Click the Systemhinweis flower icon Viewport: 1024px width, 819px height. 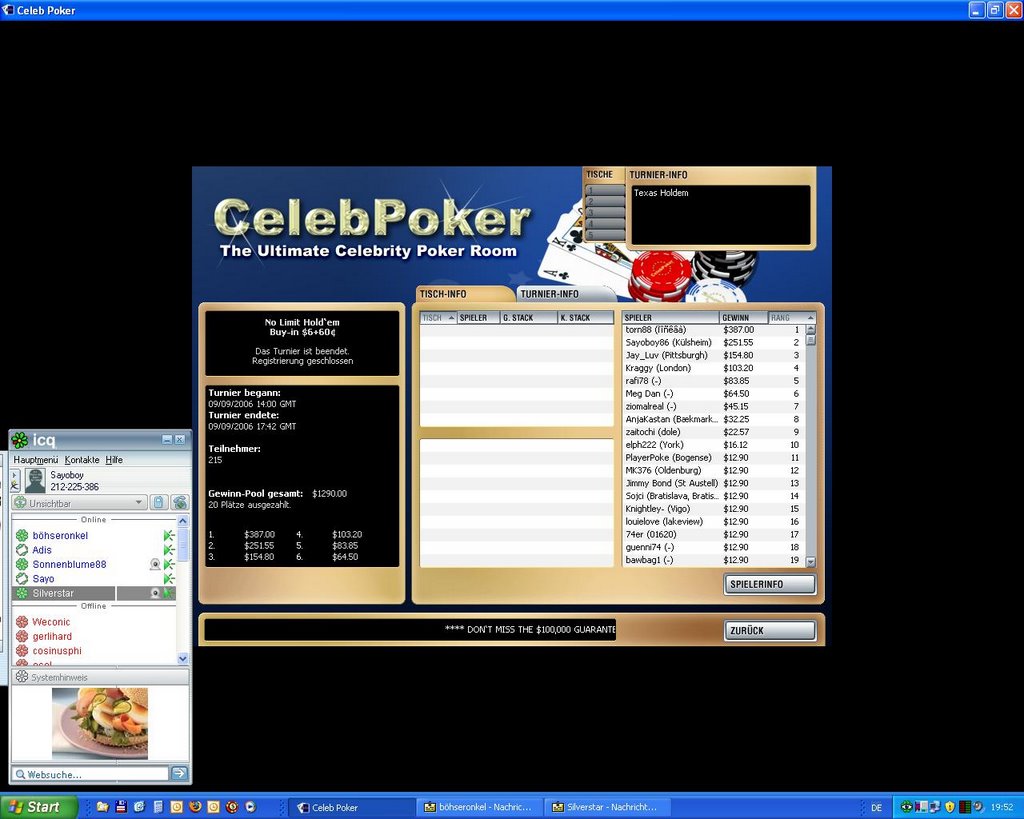coord(22,677)
